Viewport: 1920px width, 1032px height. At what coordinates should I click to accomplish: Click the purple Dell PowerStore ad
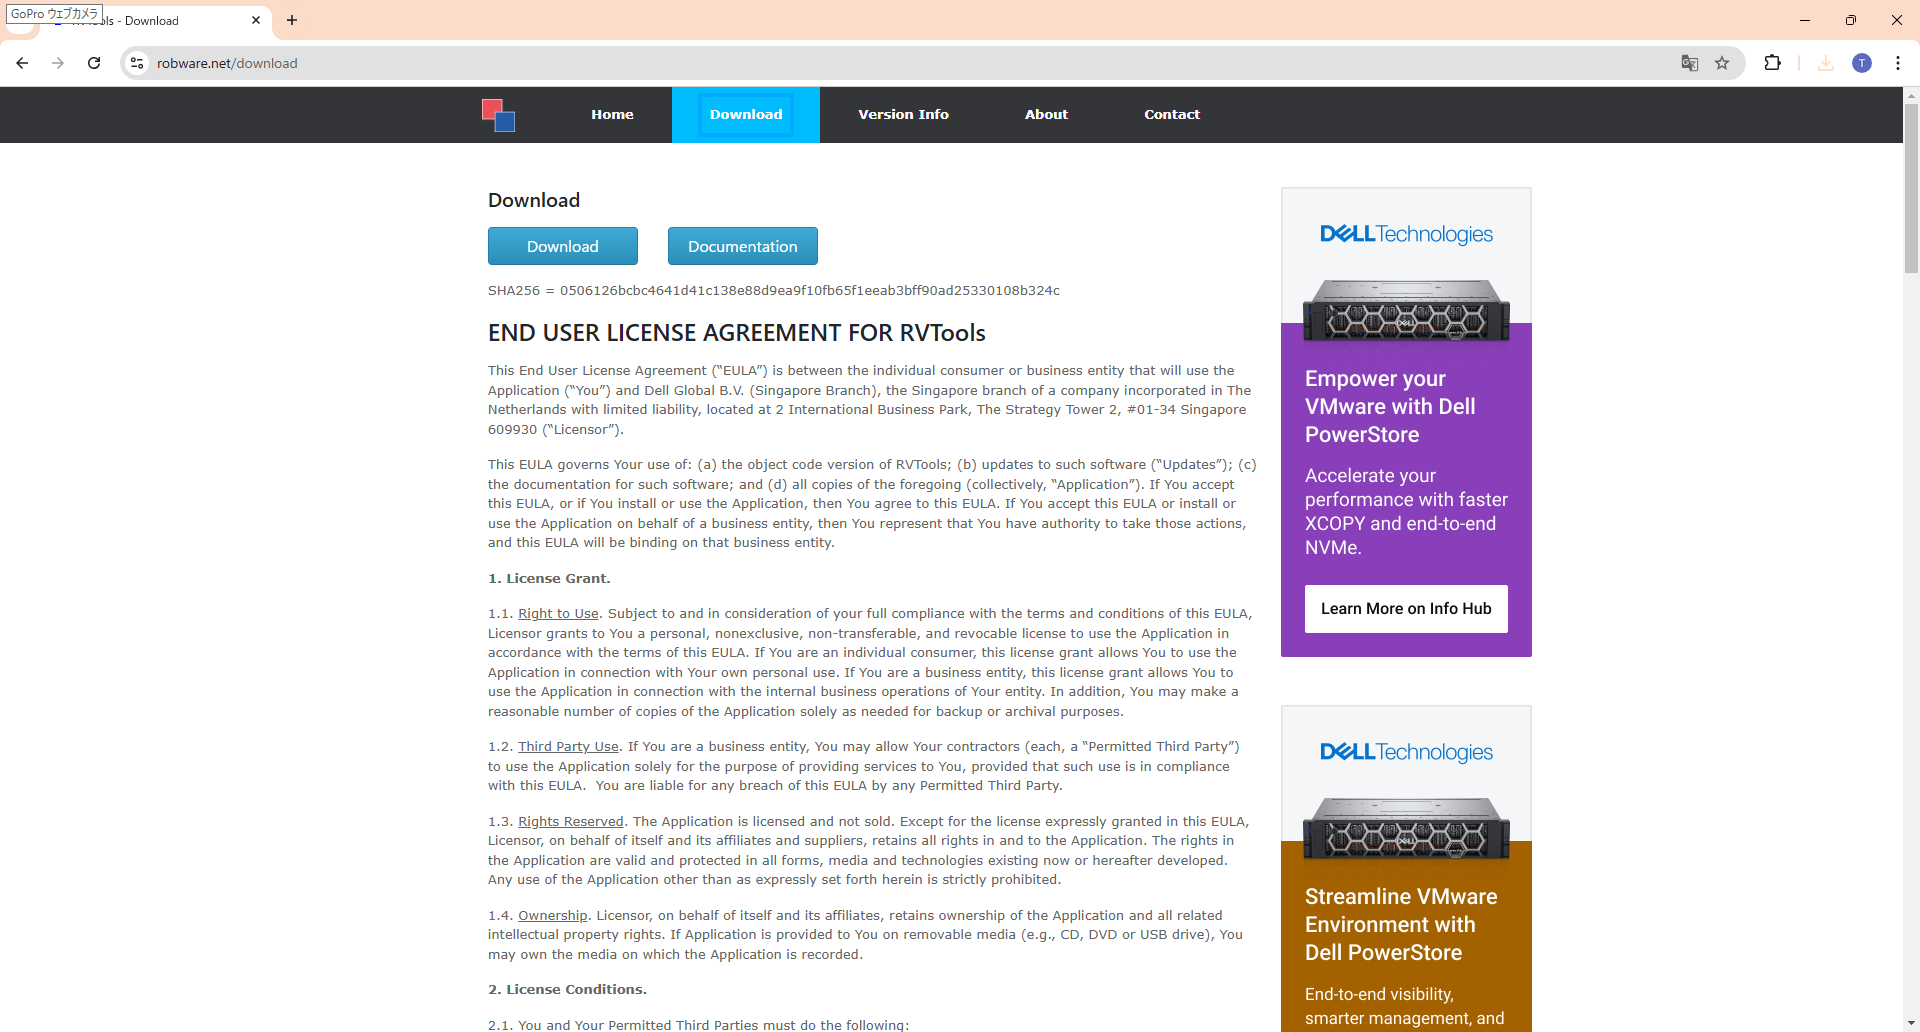(1406, 422)
